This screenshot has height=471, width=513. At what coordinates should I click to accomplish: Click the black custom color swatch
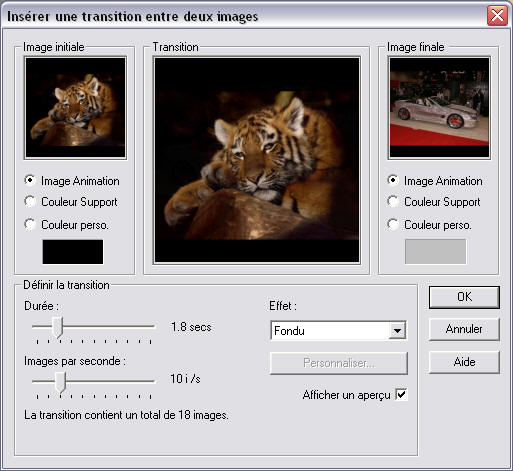coord(73,252)
